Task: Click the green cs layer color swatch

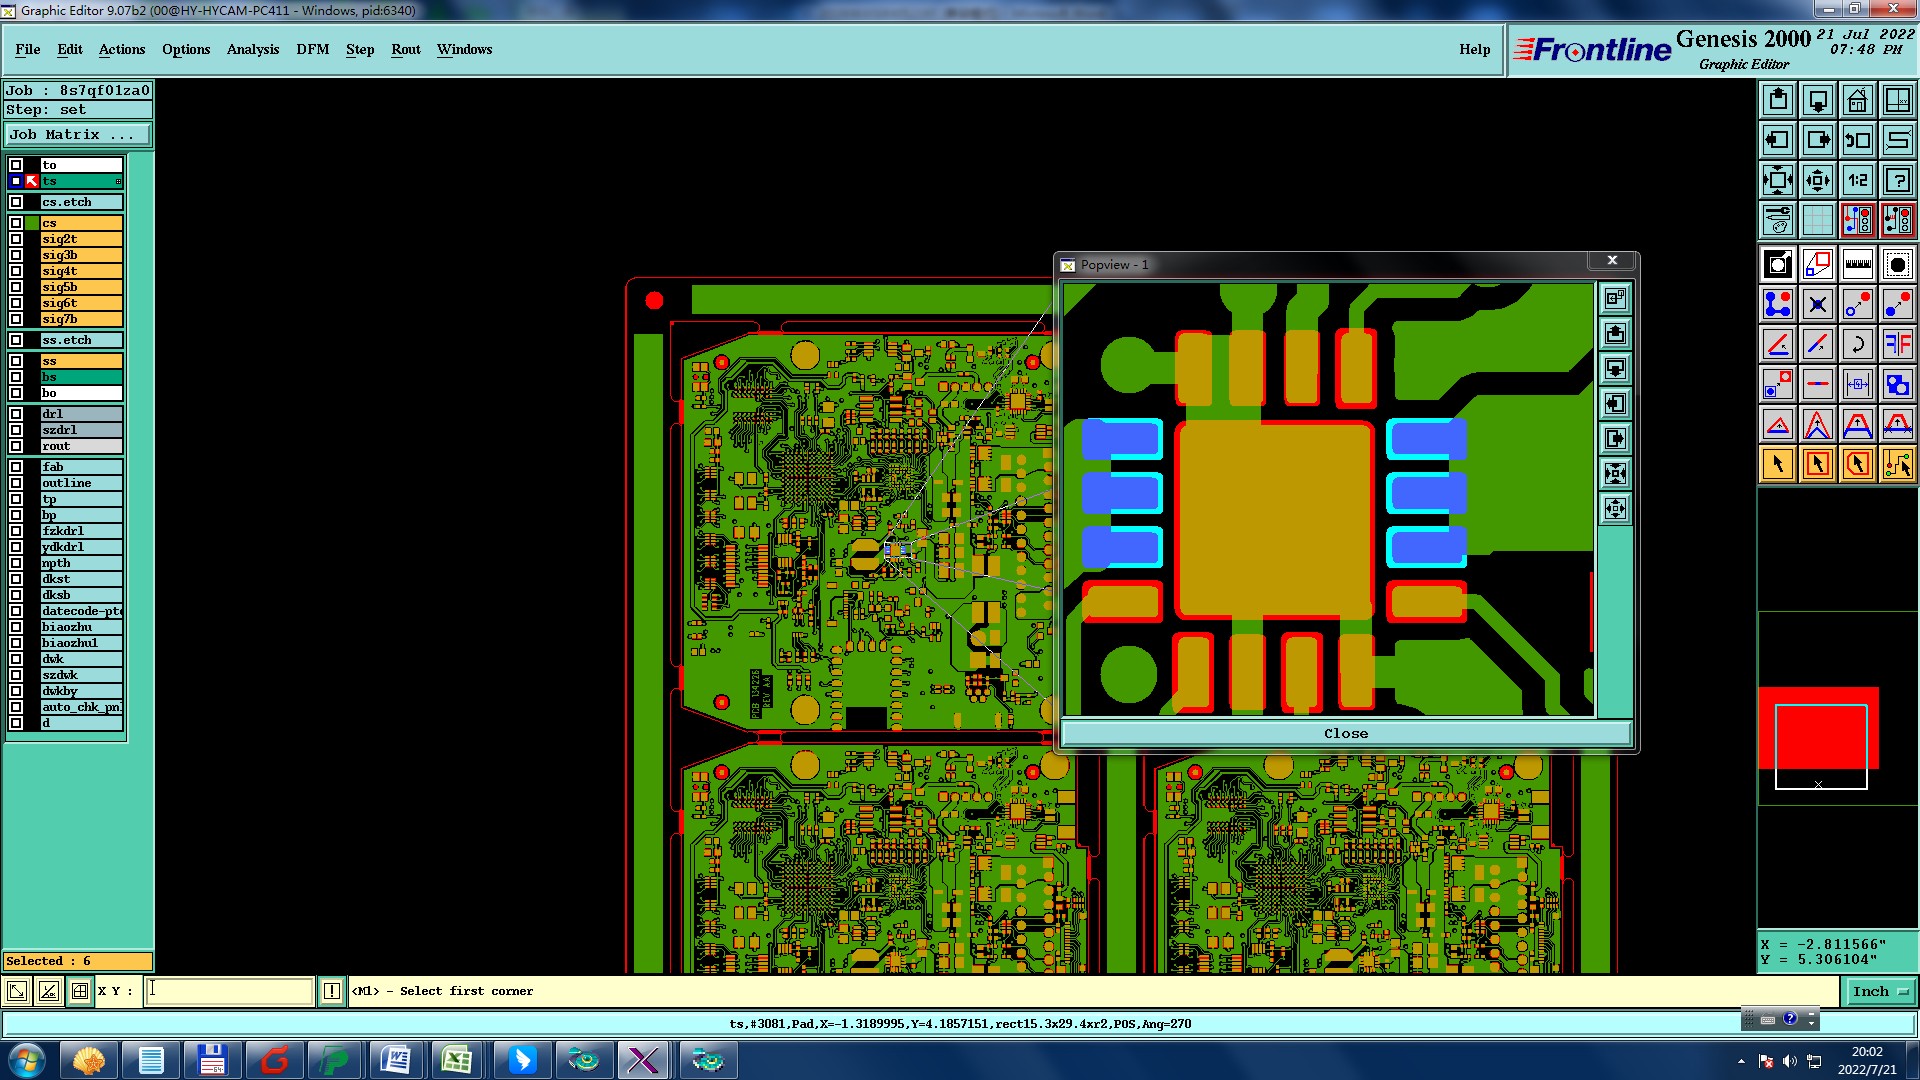Action: 32,223
